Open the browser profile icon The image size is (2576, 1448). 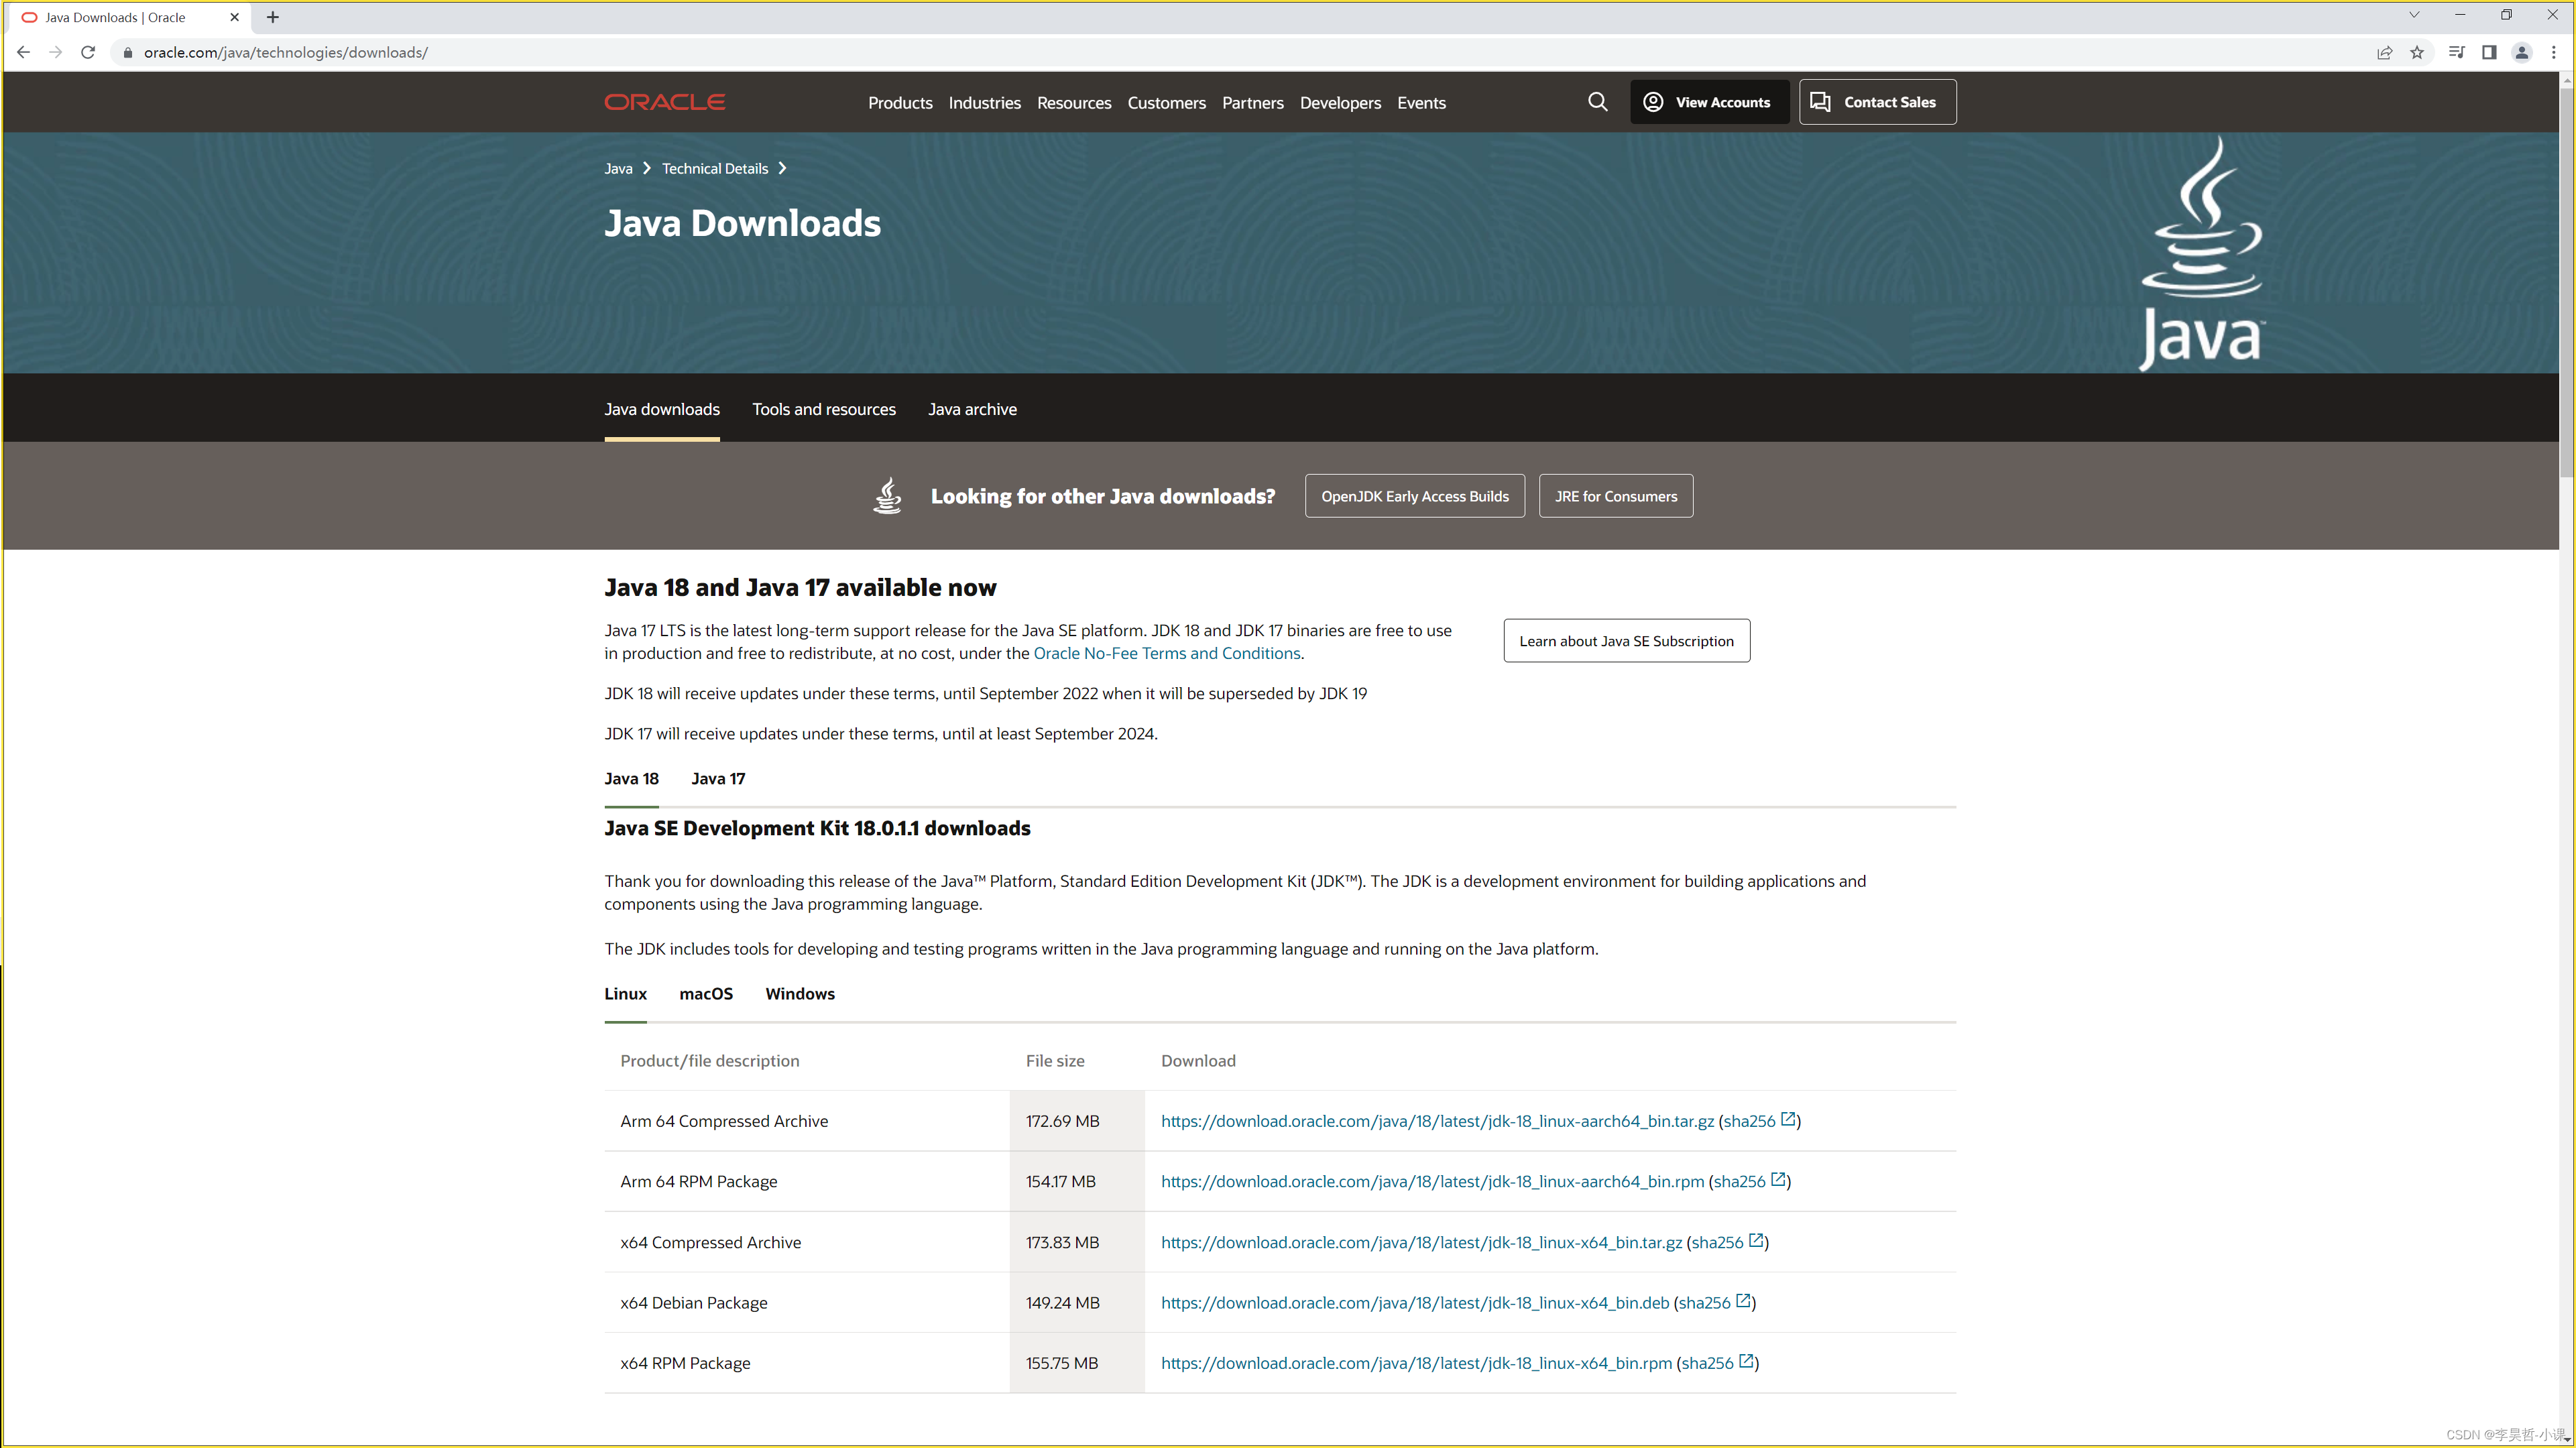pyautogui.click(x=2522, y=52)
